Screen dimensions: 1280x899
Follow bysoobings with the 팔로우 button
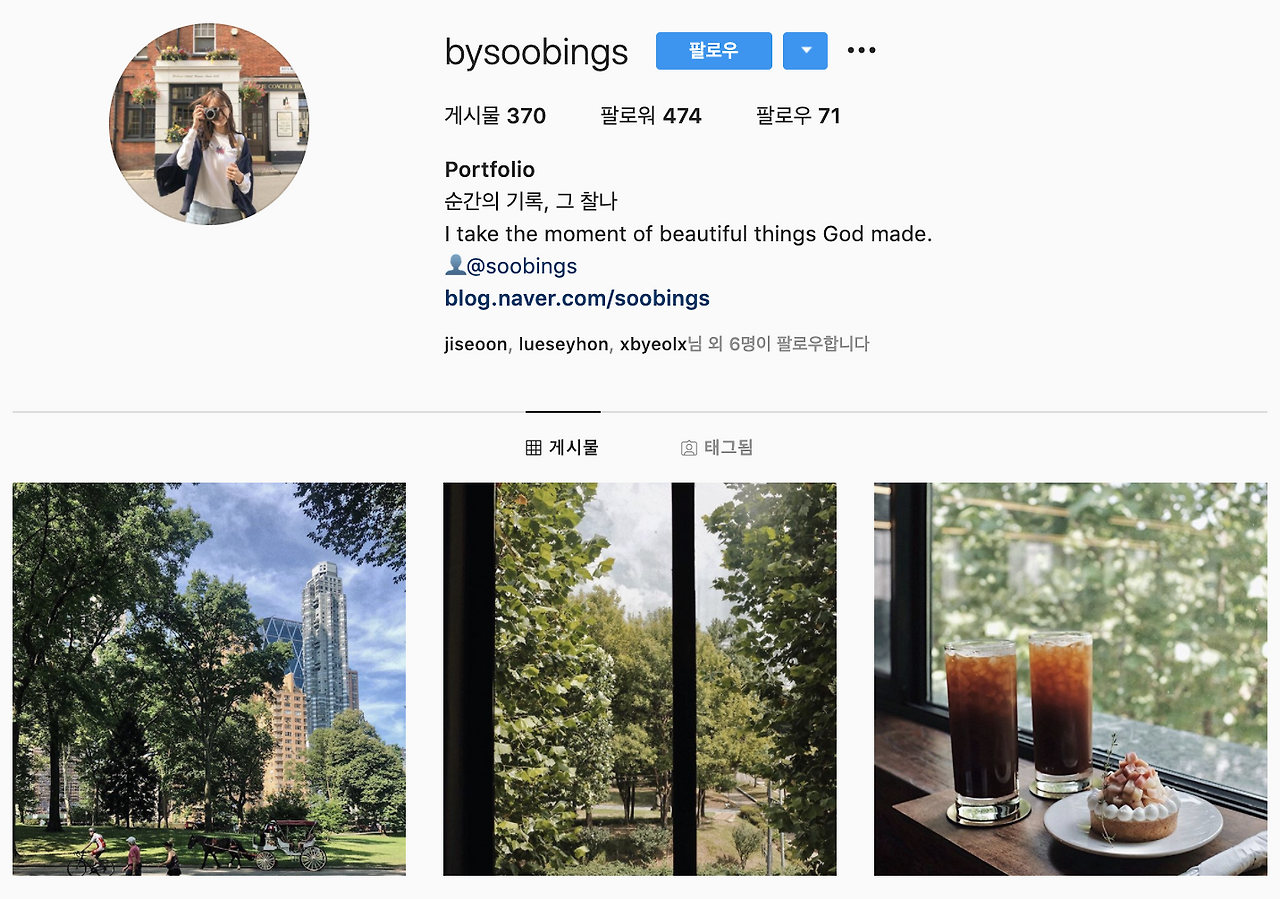click(714, 51)
